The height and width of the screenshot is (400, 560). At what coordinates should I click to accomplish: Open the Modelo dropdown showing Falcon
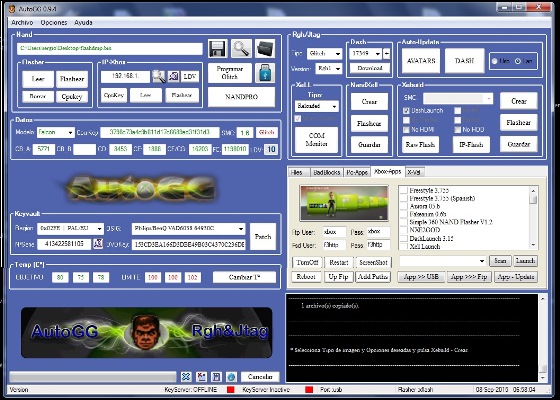pyautogui.click(x=56, y=132)
